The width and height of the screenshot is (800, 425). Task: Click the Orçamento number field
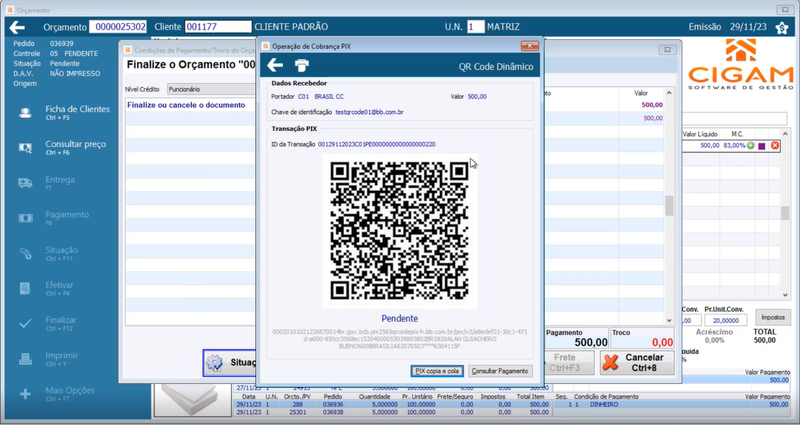118,27
